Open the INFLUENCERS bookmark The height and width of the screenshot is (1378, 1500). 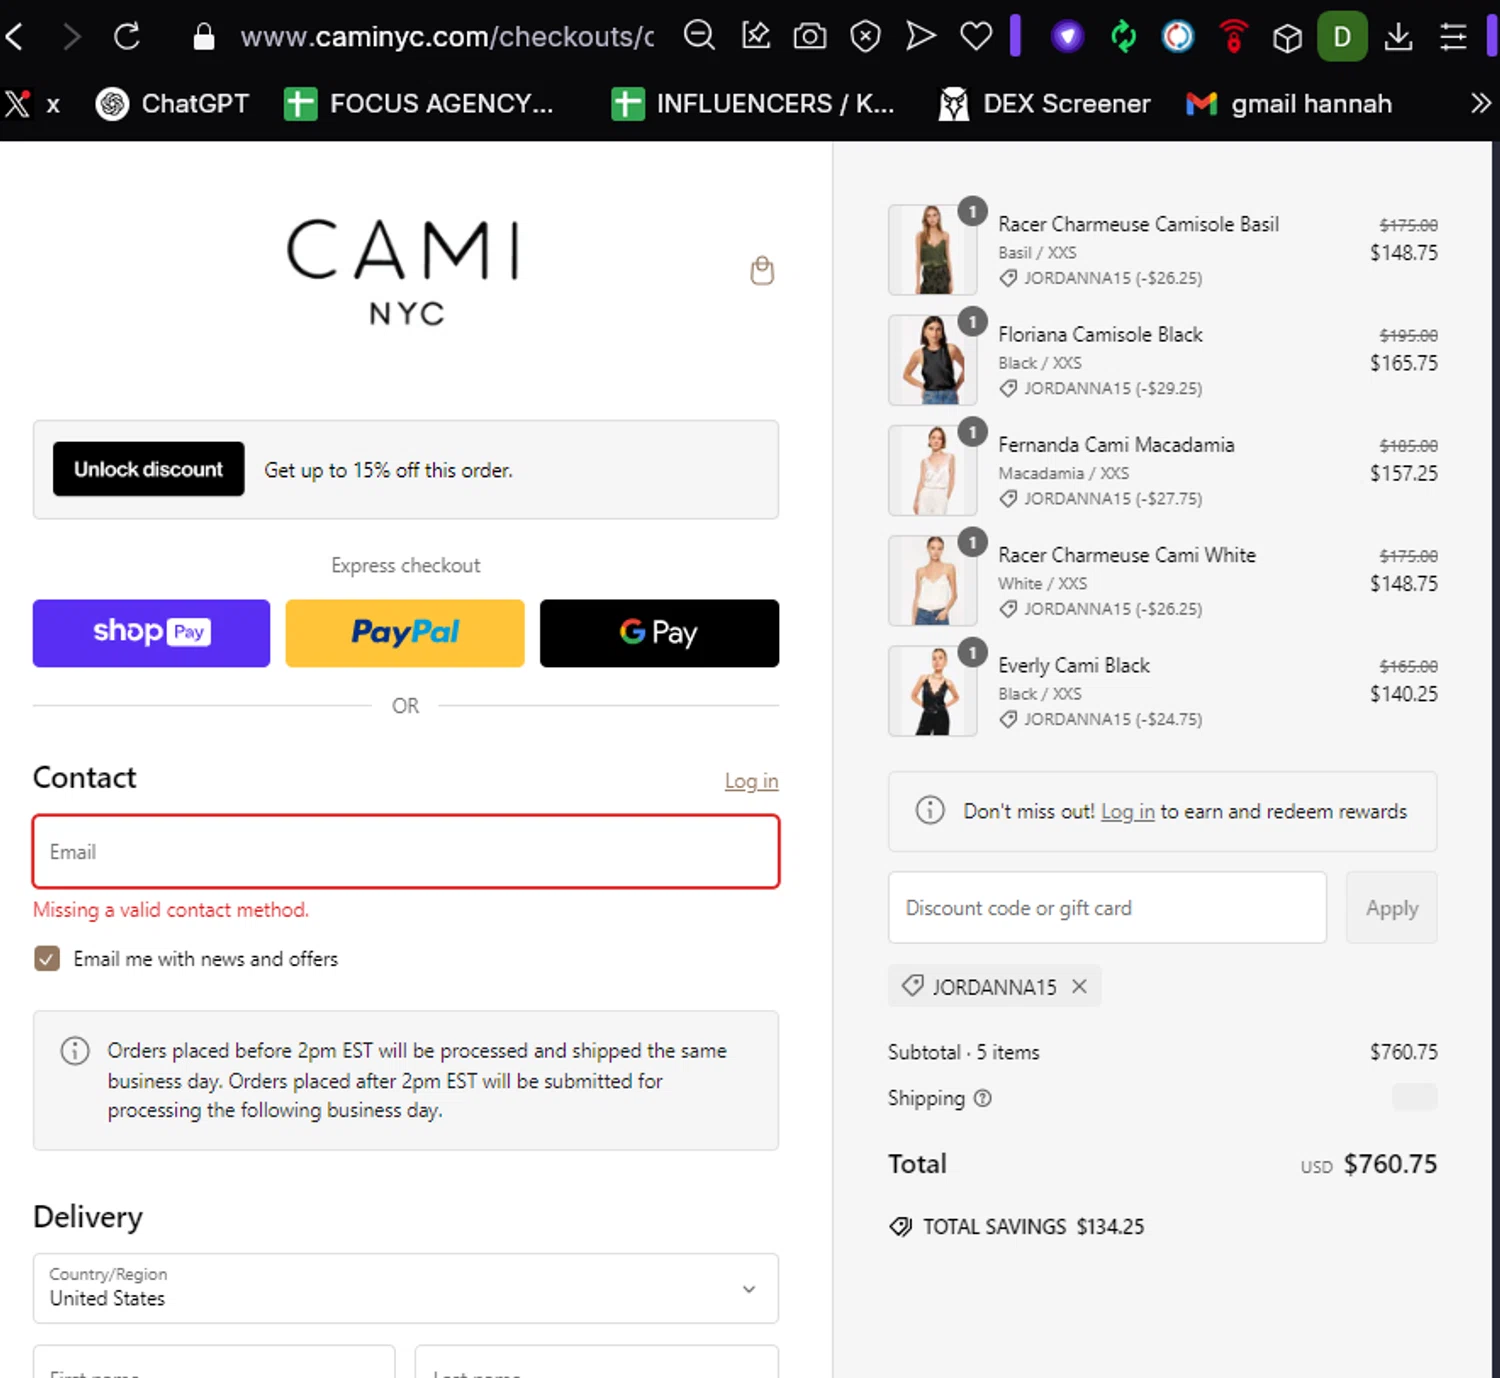[752, 104]
